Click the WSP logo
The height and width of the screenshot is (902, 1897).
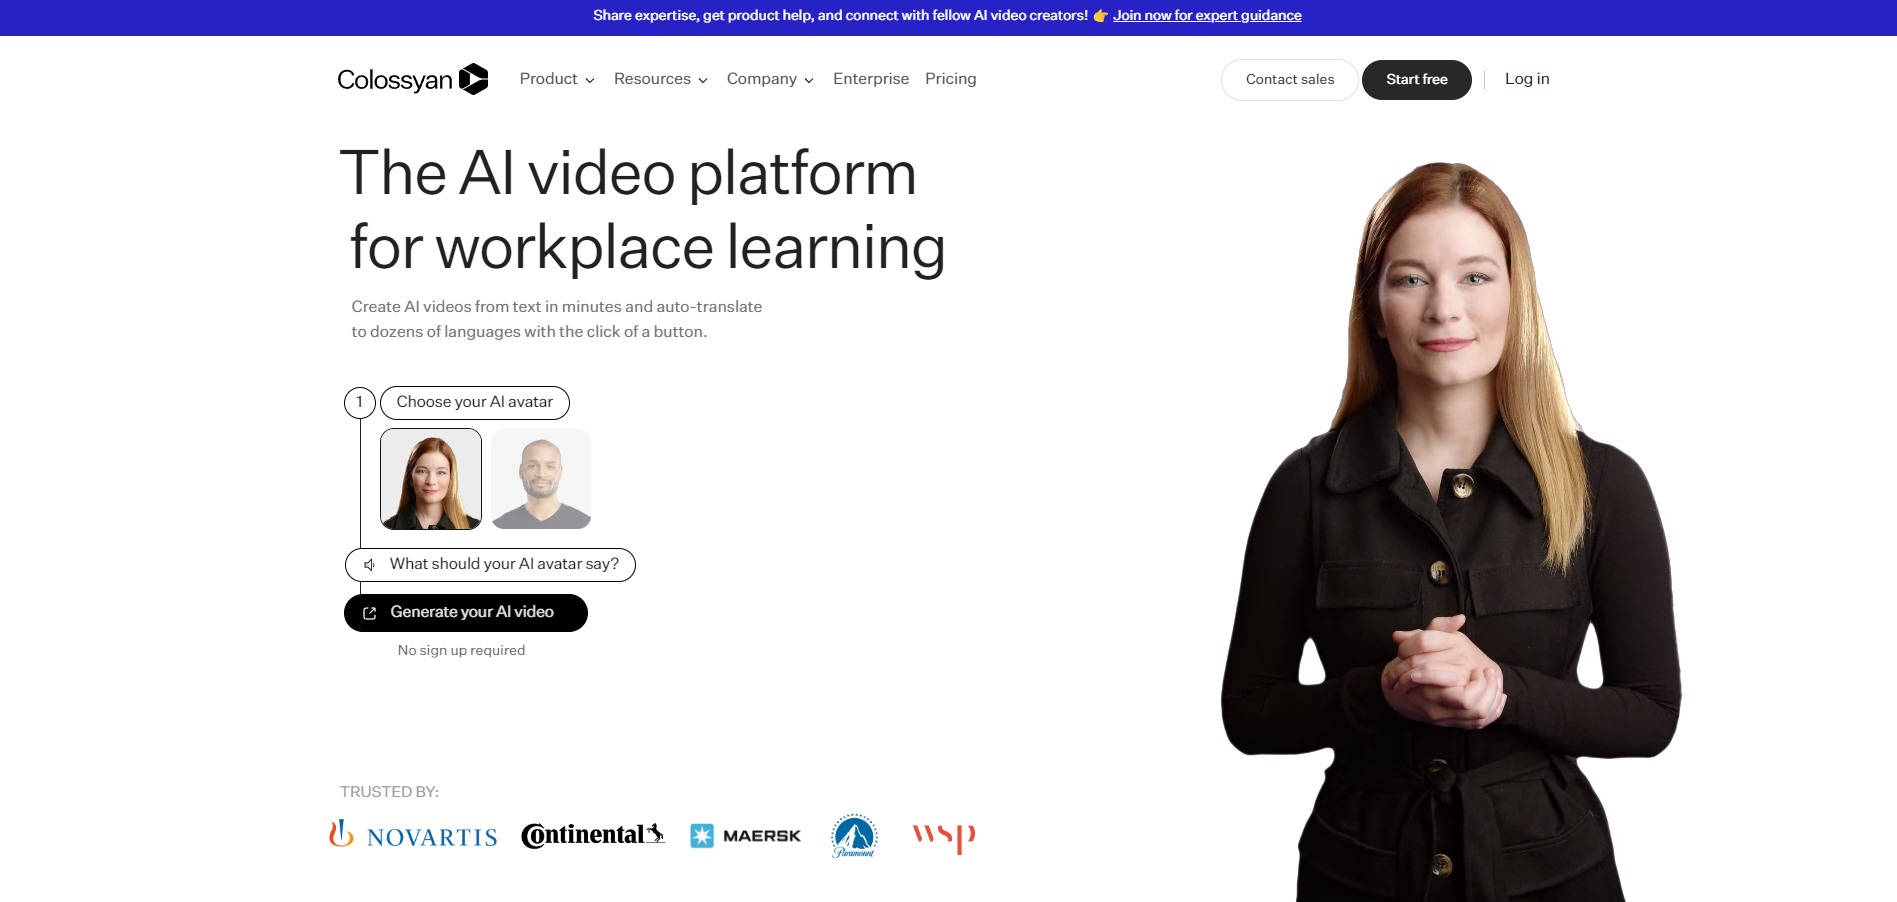(944, 837)
